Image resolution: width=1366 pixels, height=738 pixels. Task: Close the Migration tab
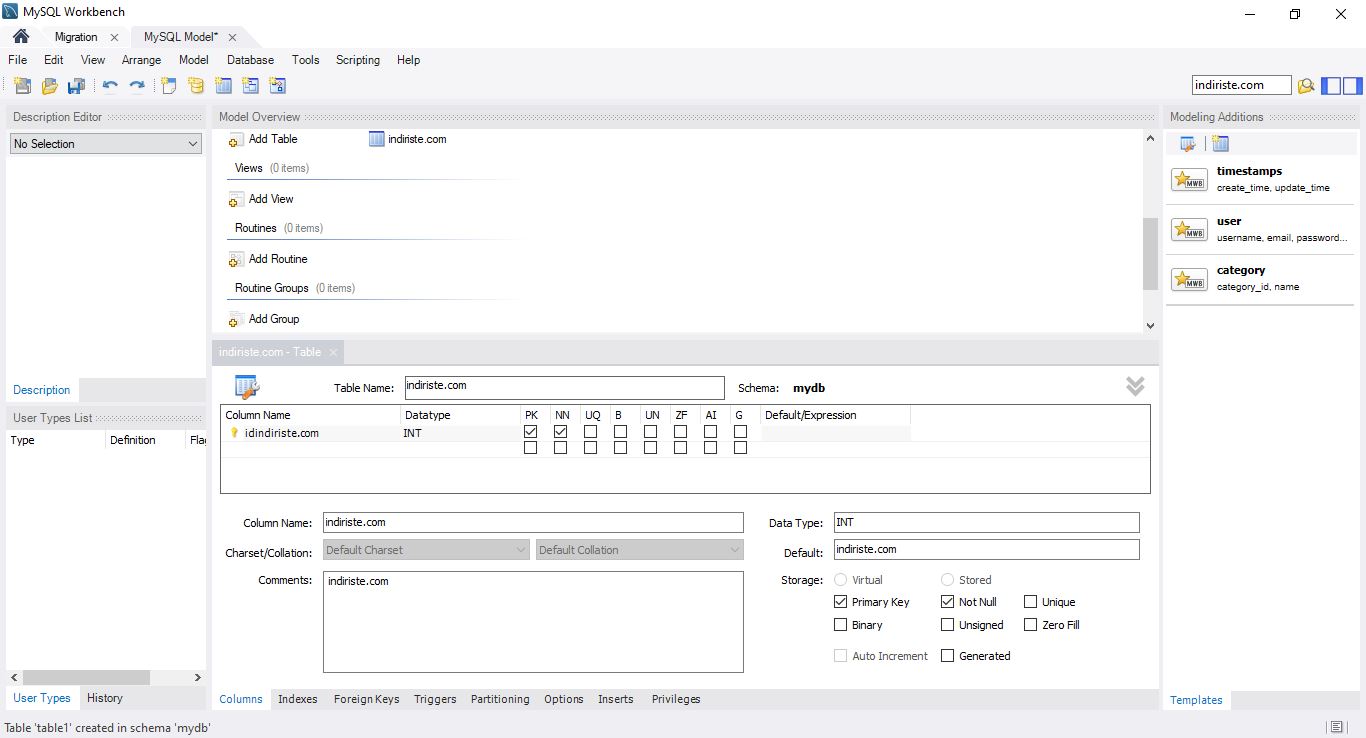coord(114,37)
